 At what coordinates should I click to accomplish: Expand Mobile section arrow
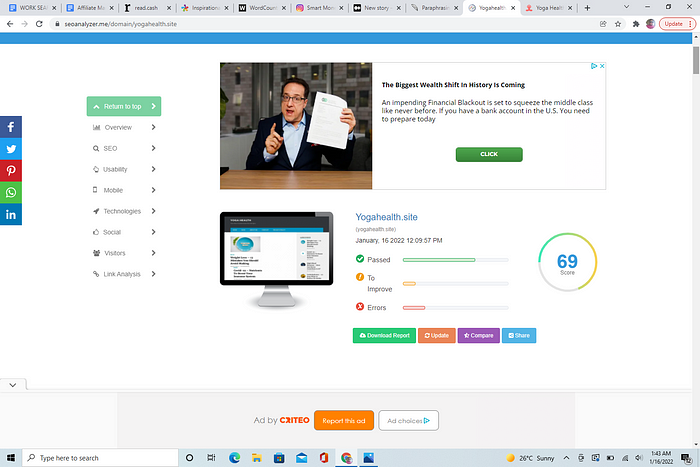pos(153,190)
